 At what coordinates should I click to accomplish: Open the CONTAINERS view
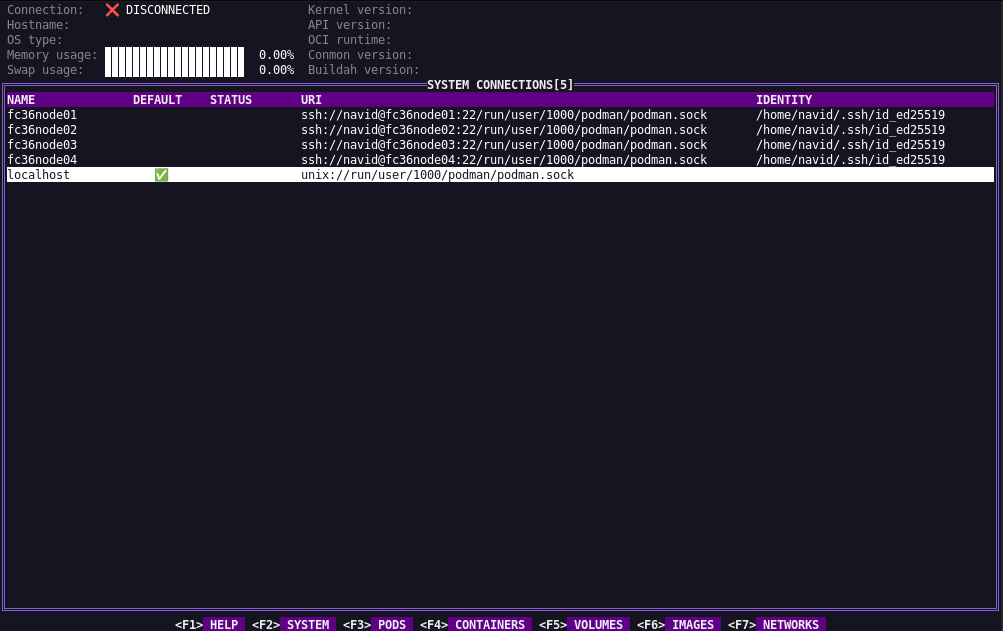click(489, 624)
